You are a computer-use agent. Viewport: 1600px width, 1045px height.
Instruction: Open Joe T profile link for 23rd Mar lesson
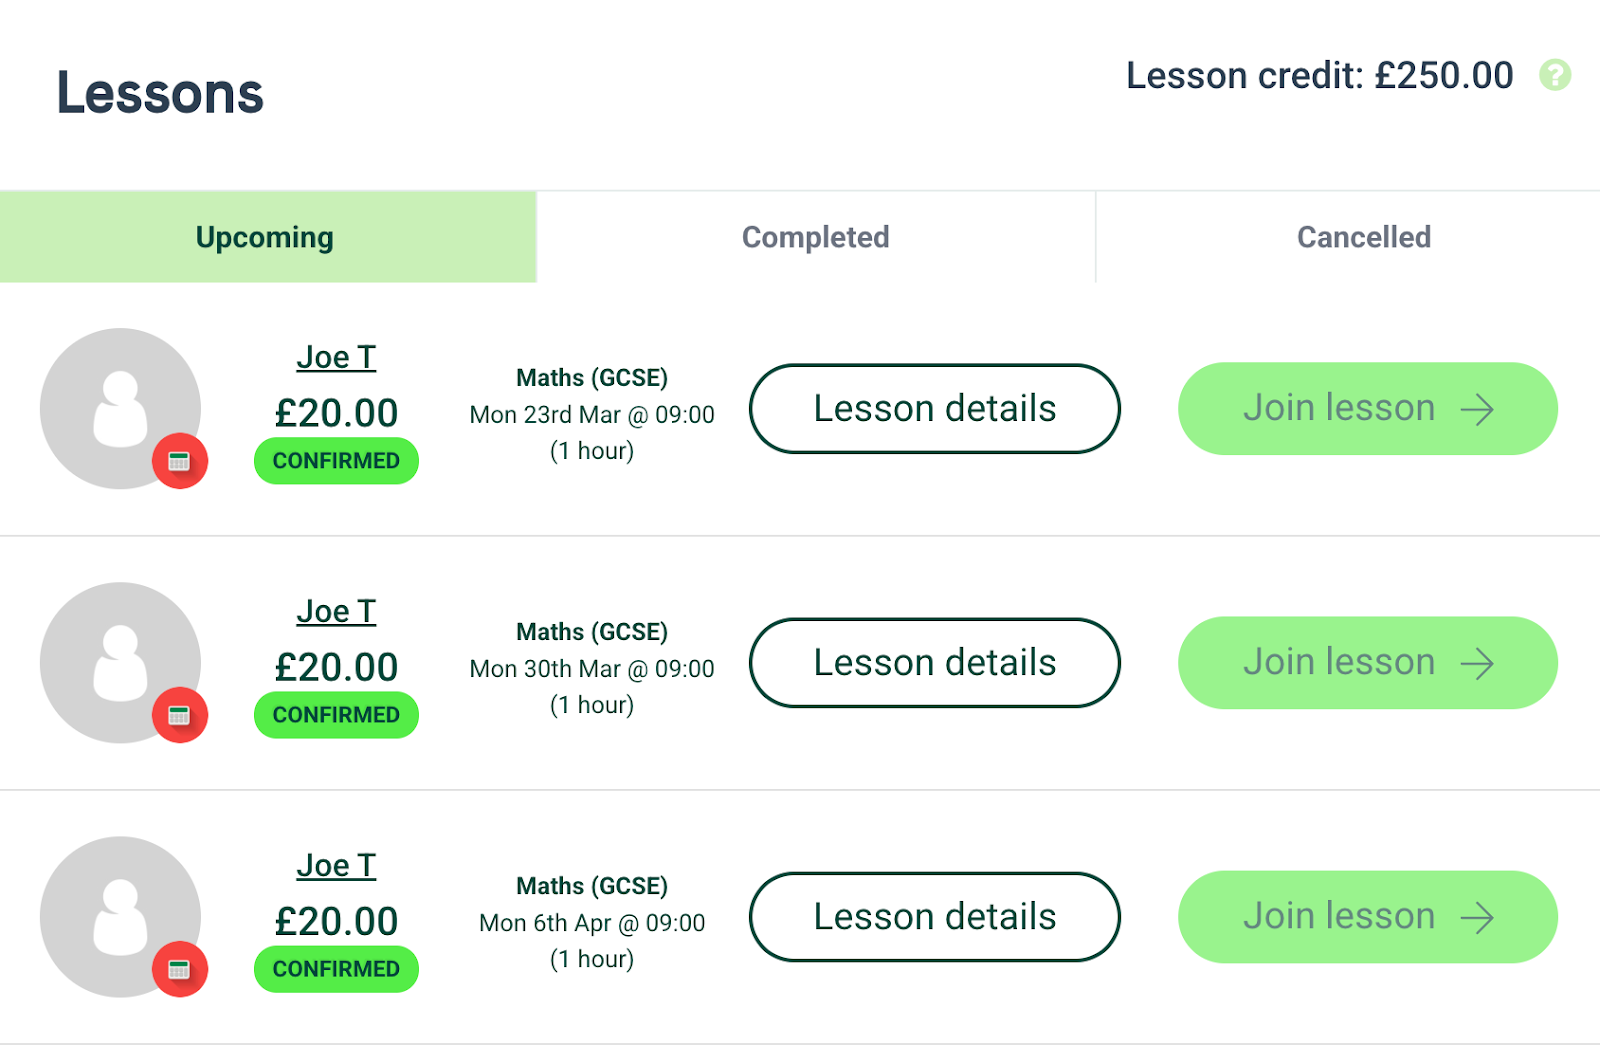point(336,357)
